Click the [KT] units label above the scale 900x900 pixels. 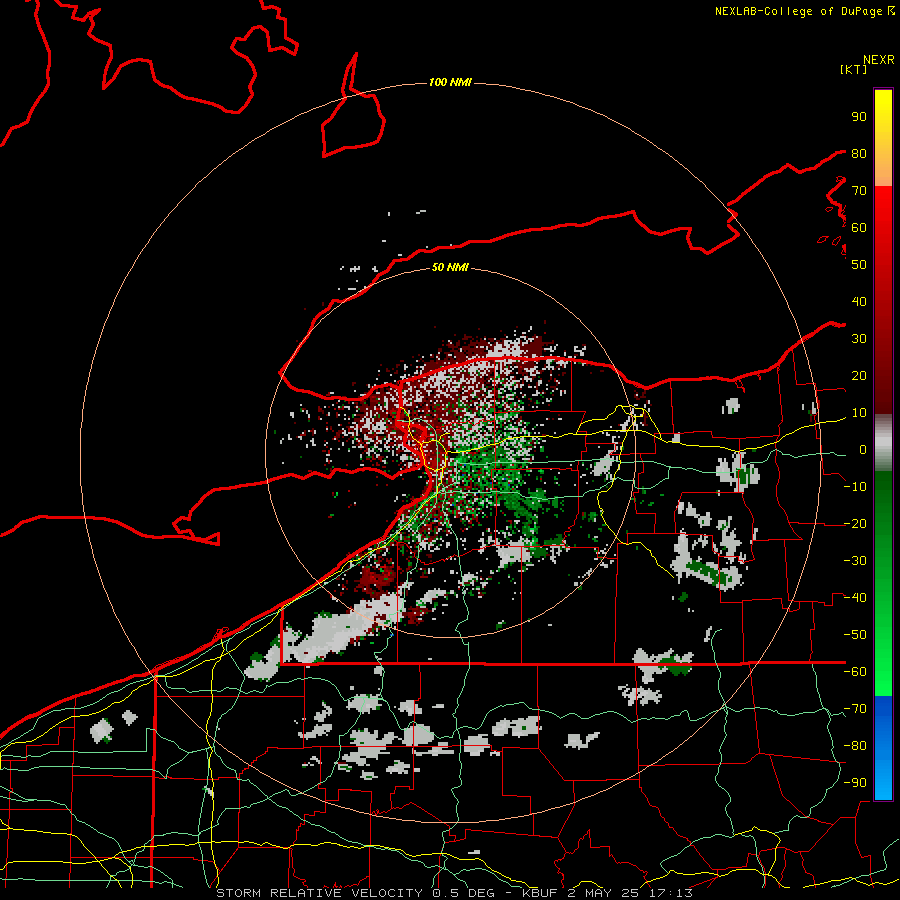854,69
